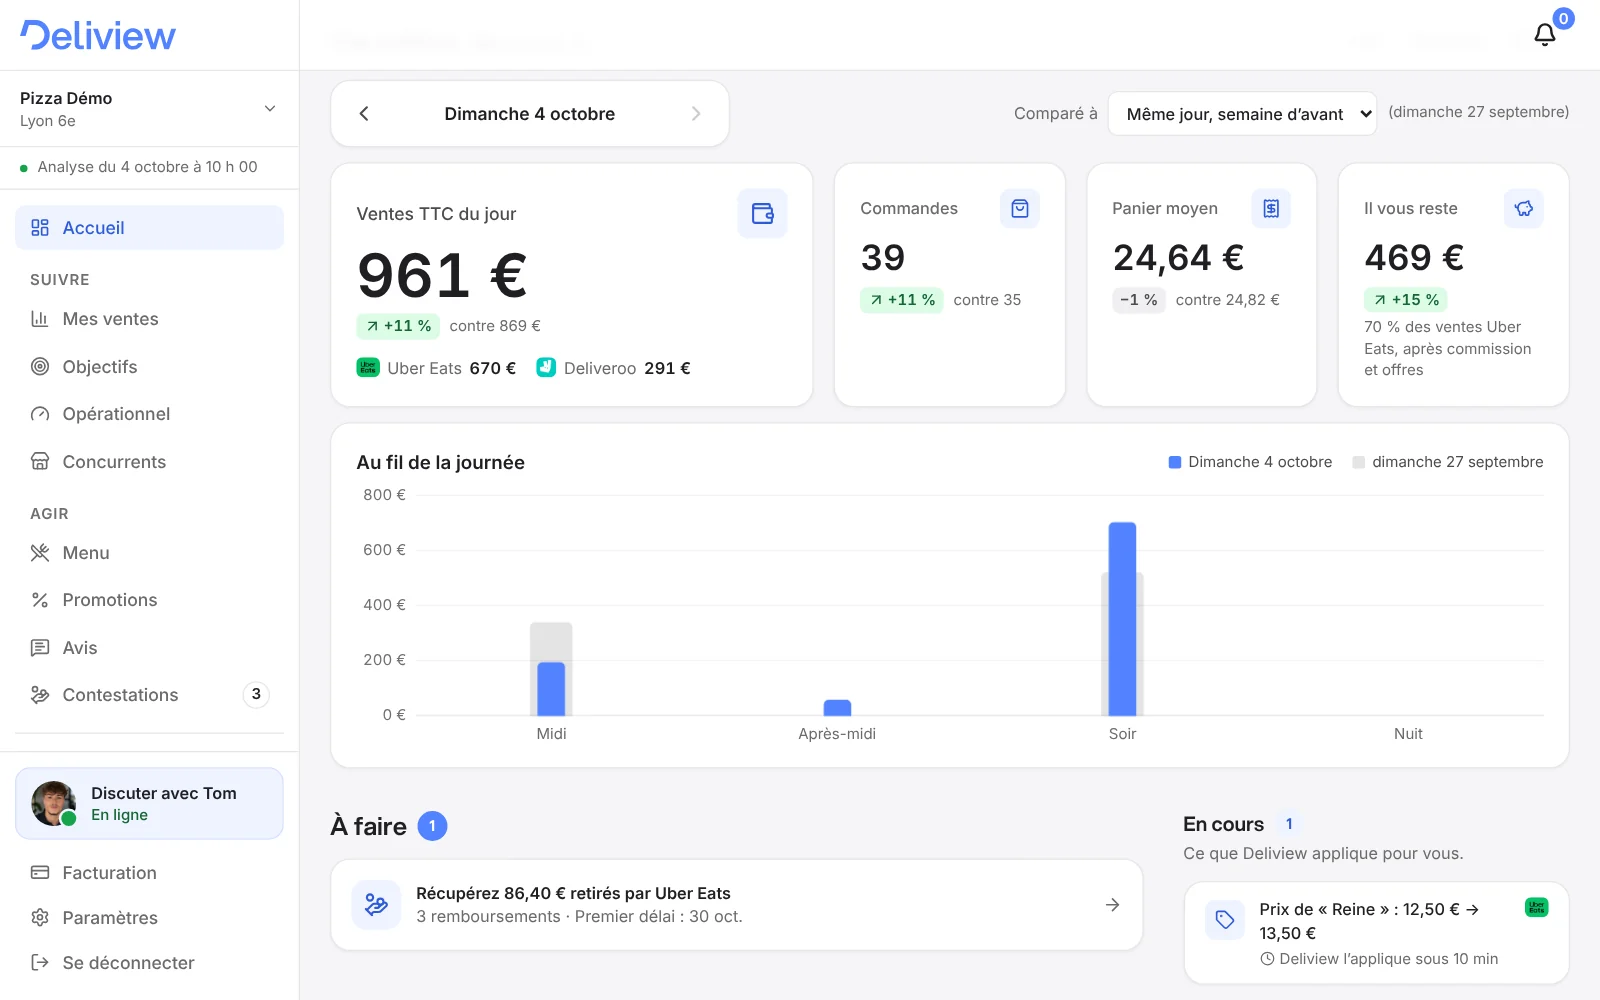1600x1000 pixels.
Task: Open Menu in the sidebar
Action: 150,553
